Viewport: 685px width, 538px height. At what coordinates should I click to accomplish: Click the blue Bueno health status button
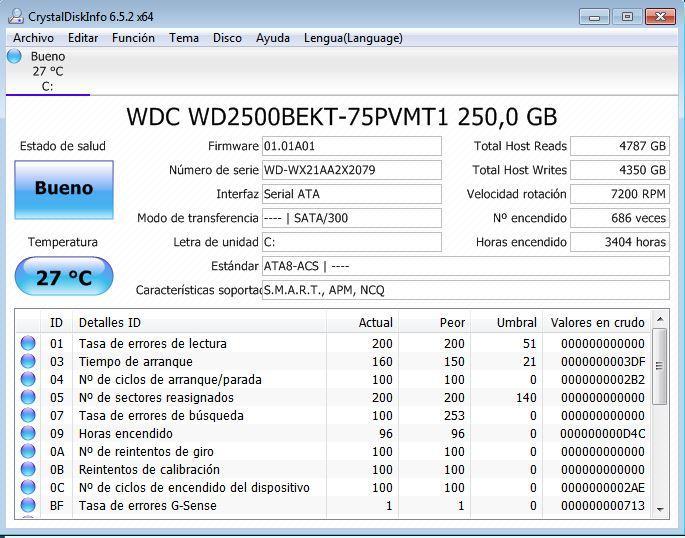pyautogui.click(x=64, y=190)
